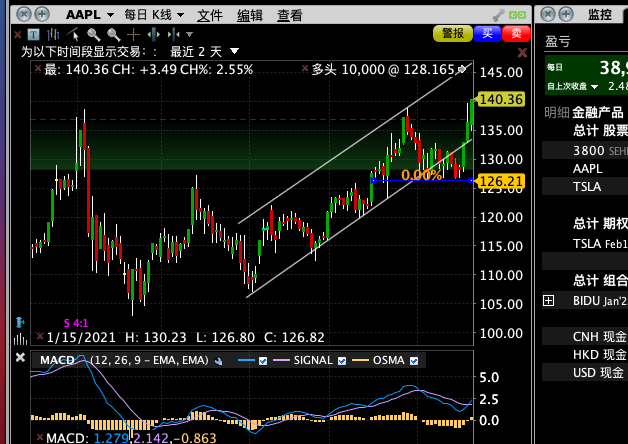Click the purple SIGNAL line color swatch
Screen dimensions: 628x444
click(281, 361)
